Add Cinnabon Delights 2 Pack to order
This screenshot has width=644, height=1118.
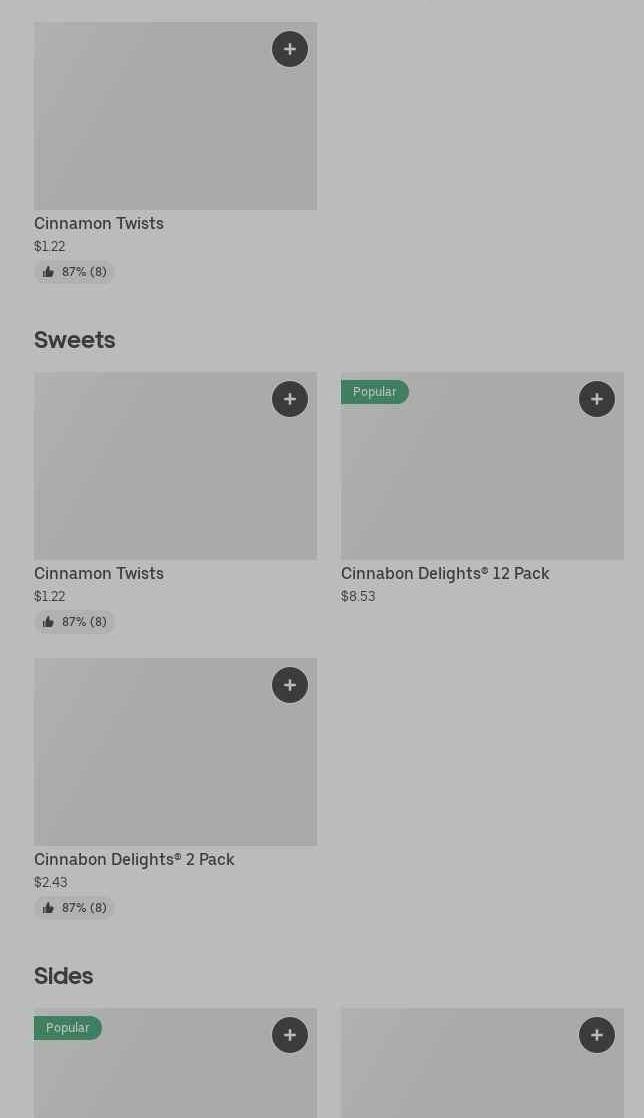[290, 685]
